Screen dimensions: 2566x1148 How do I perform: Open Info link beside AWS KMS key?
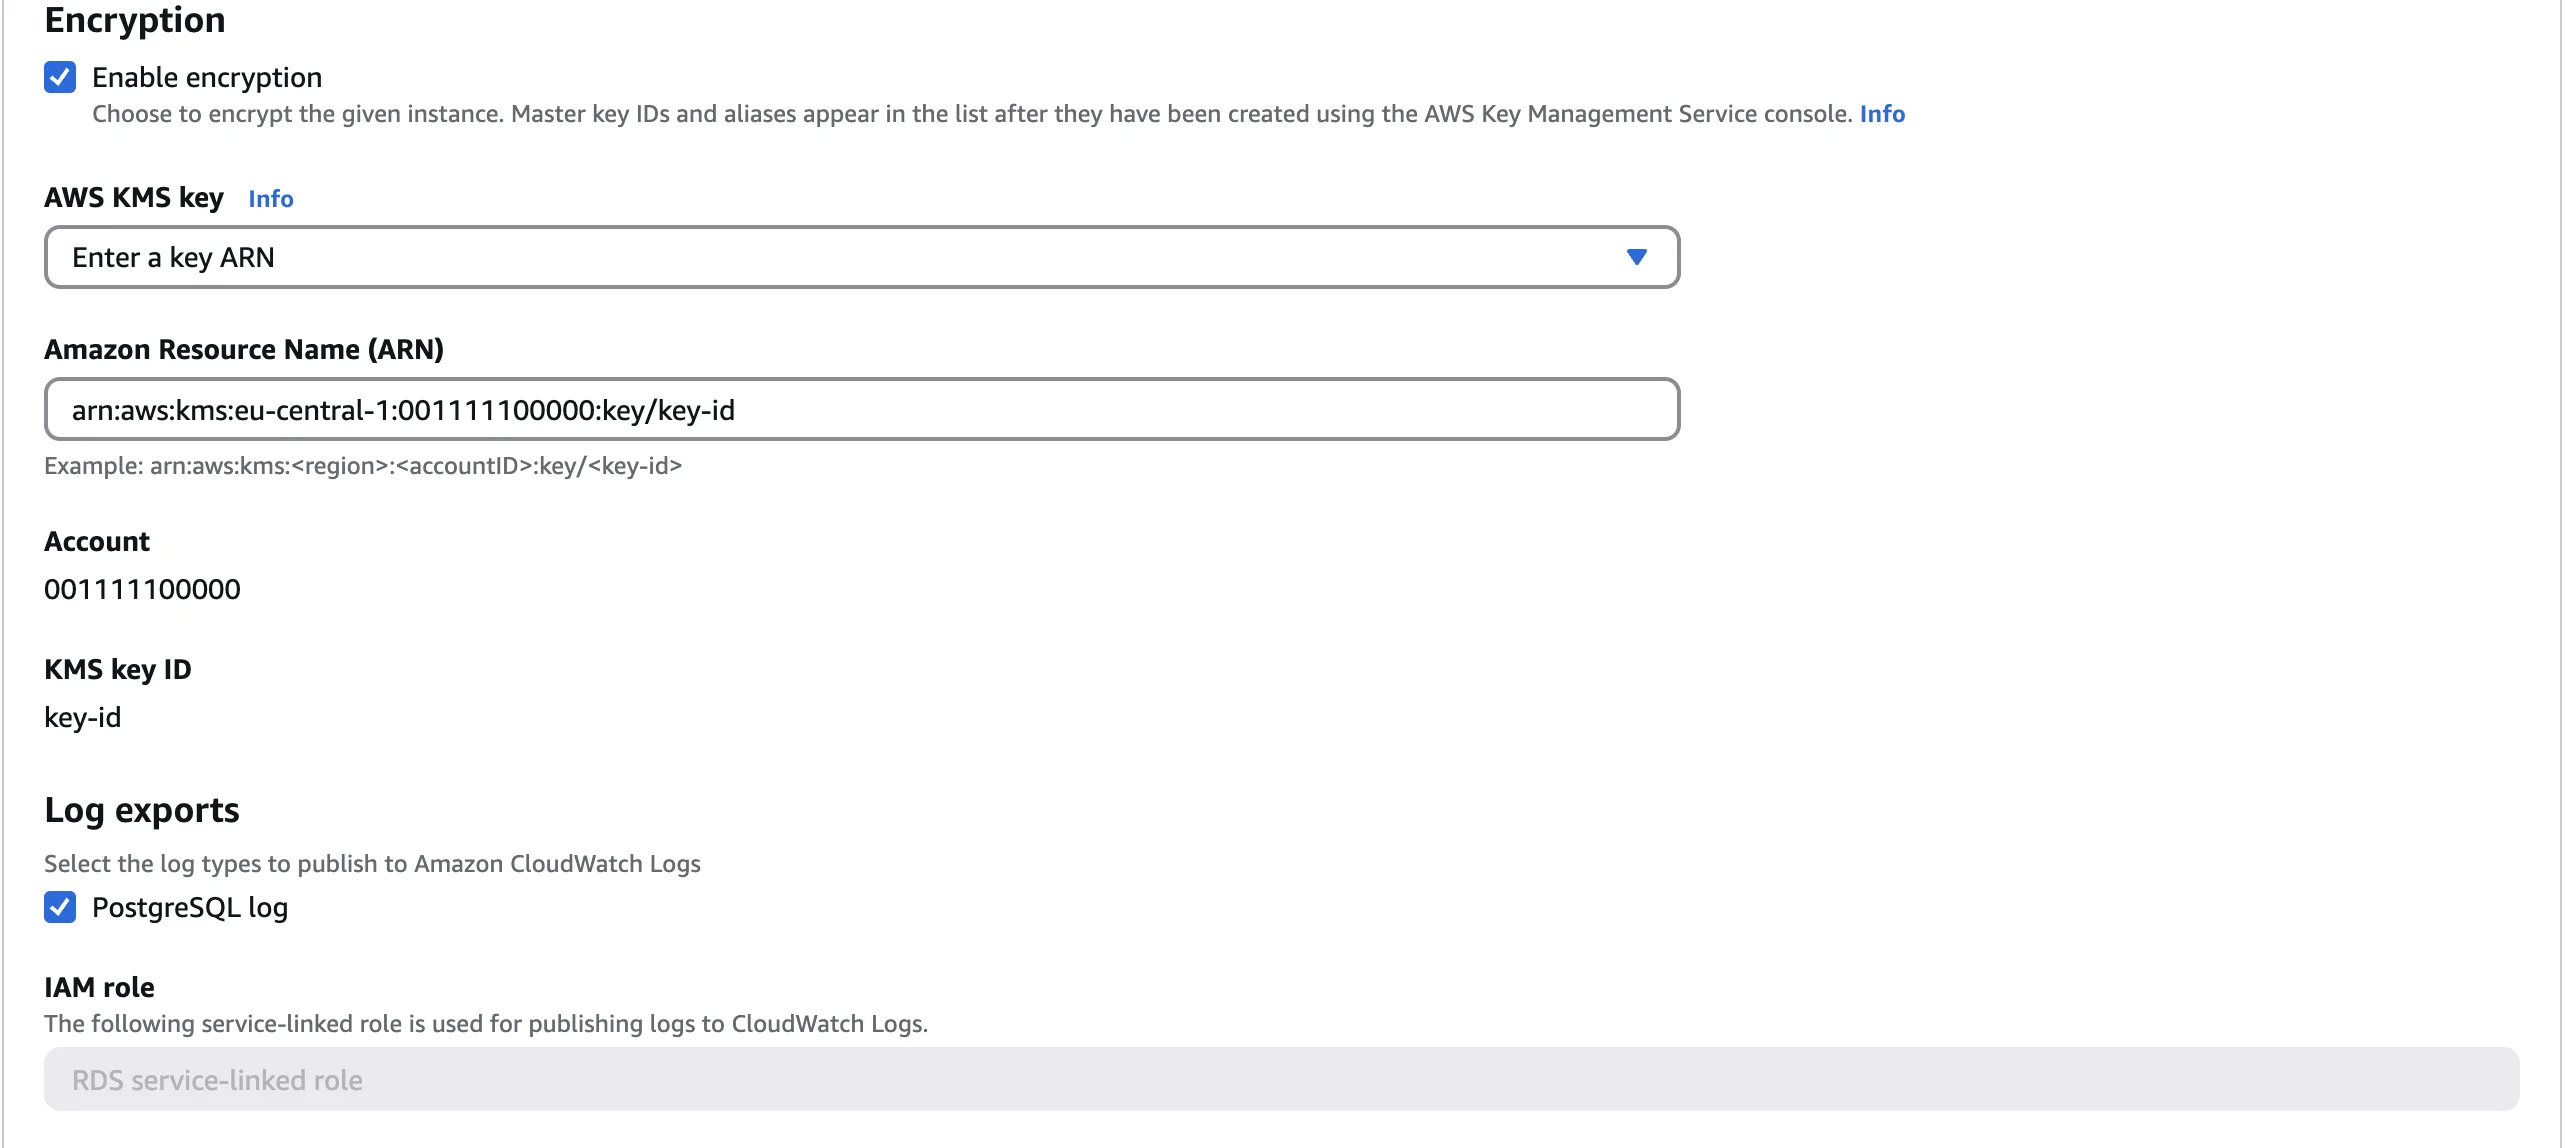(x=270, y=199)
